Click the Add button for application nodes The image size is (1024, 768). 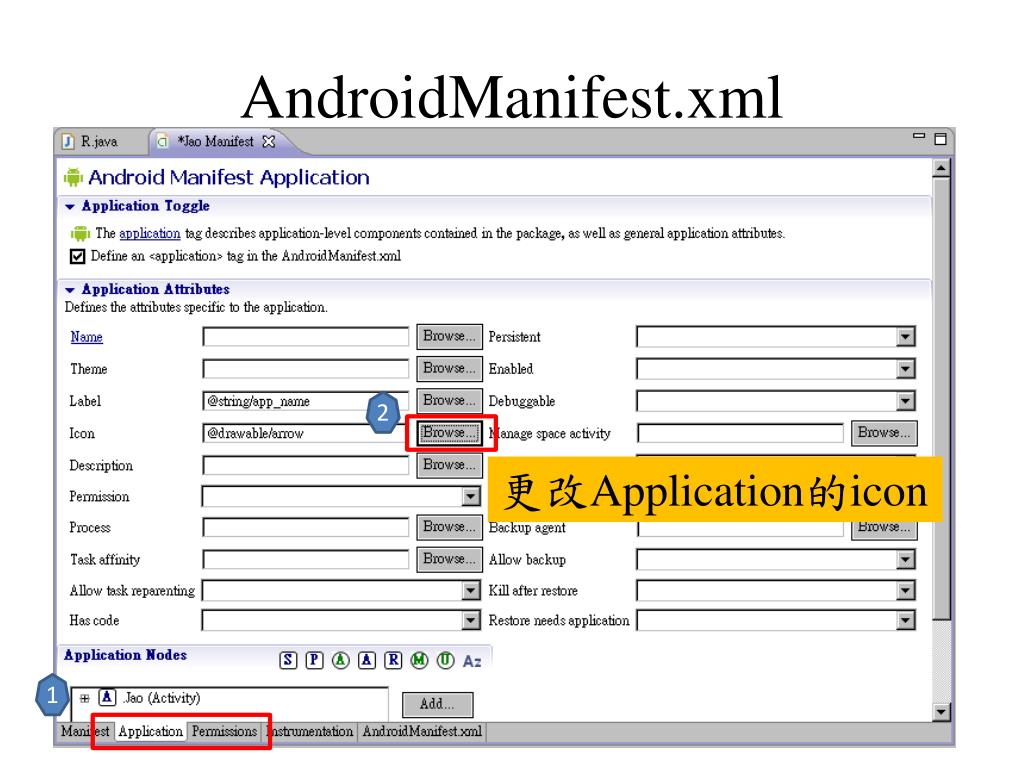[437, 704]
